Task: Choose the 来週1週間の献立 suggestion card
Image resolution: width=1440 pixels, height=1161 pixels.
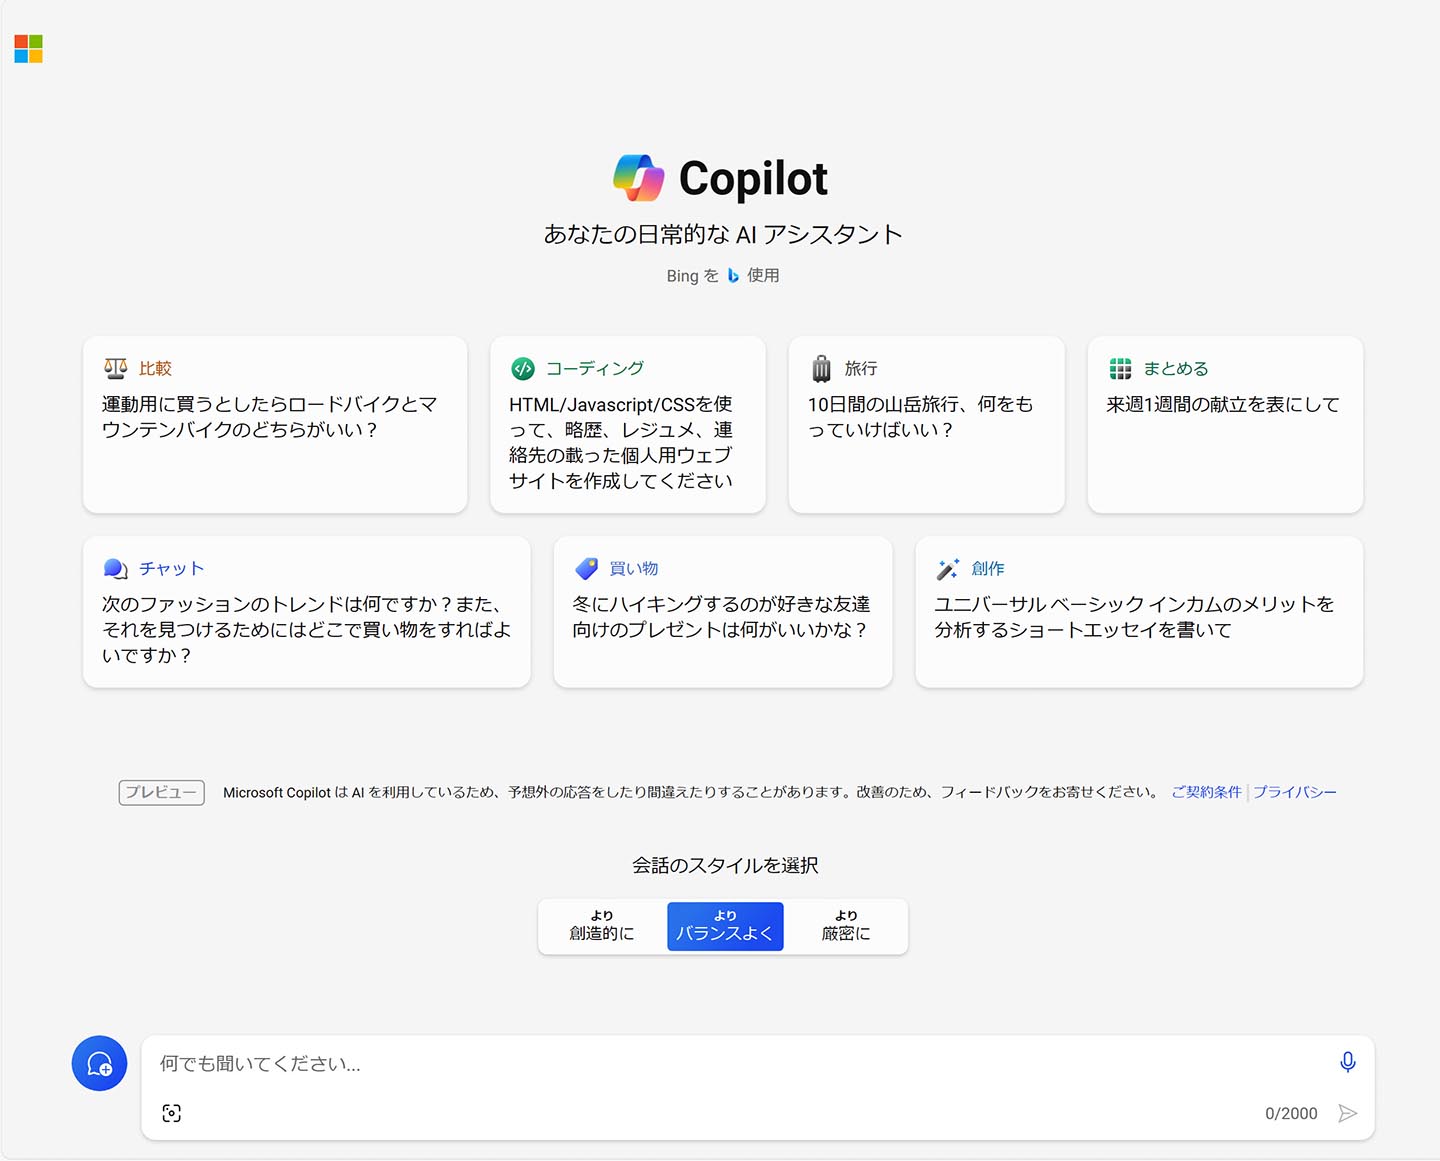Action: [x=1225, y=425]
